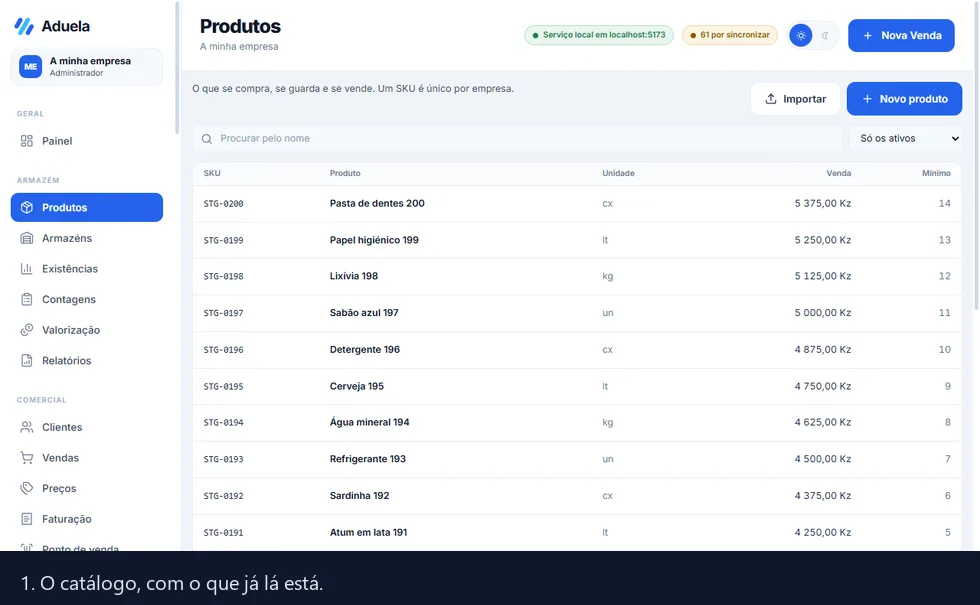Click the Preços tag icon

pyautogui.click(x=26, y=489)
